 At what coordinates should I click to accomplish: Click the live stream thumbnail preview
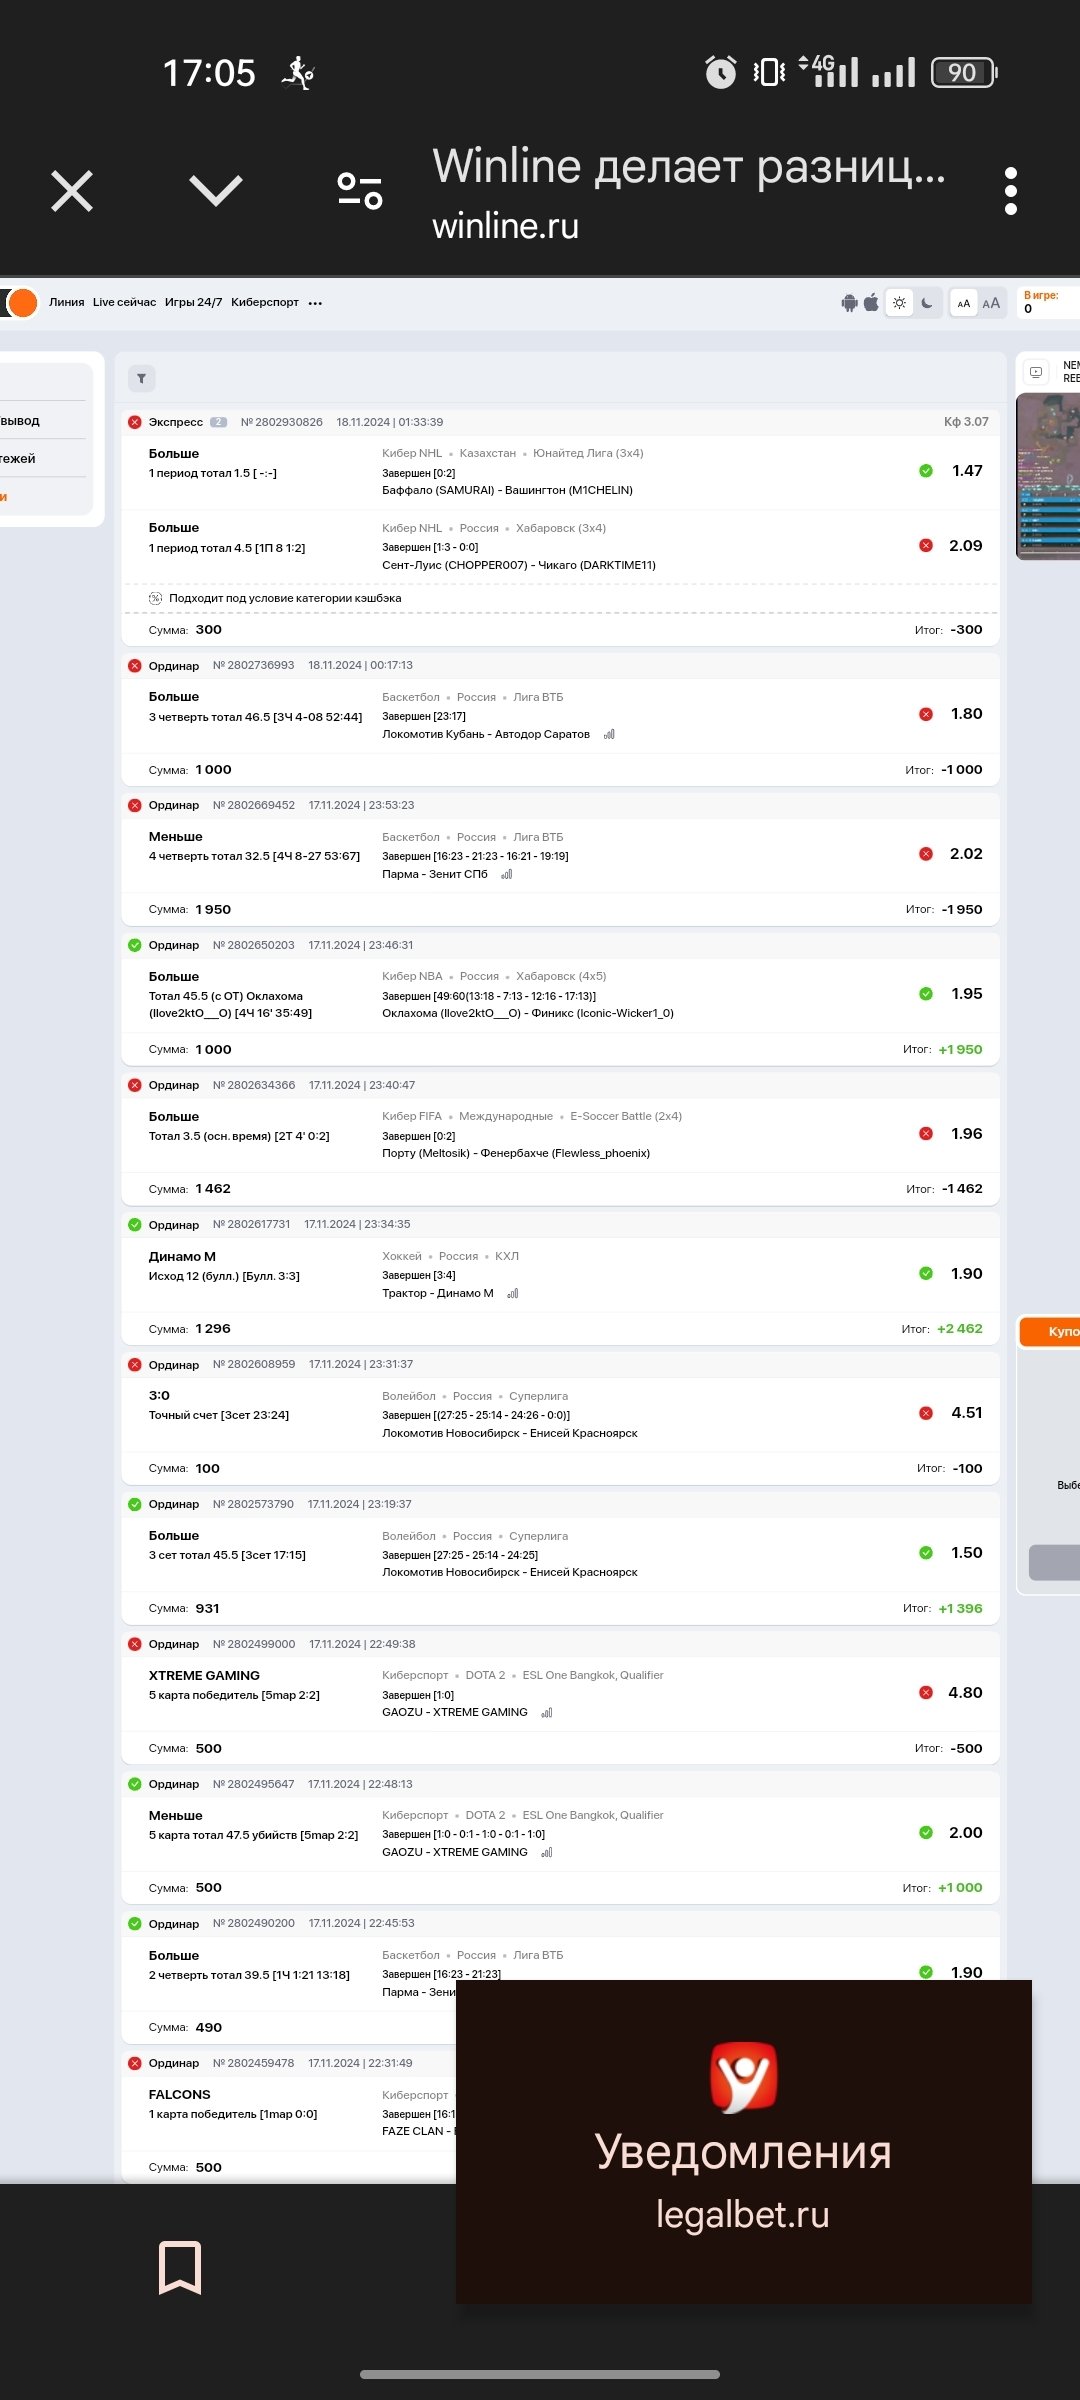[x=1048, y=475]
